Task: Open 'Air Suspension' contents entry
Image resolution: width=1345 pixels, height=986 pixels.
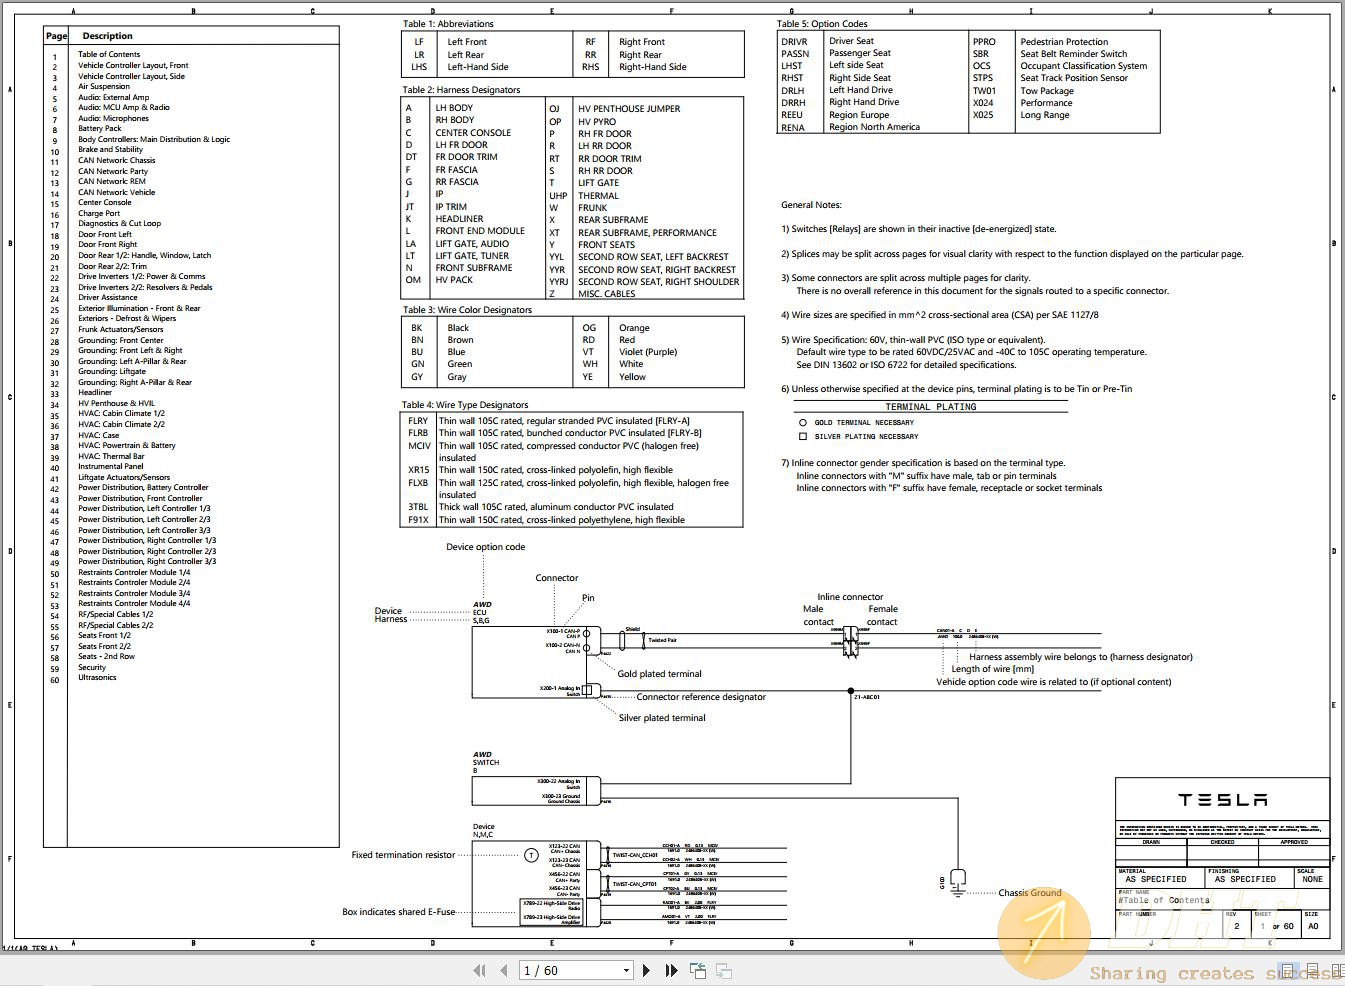Action: 104,86
